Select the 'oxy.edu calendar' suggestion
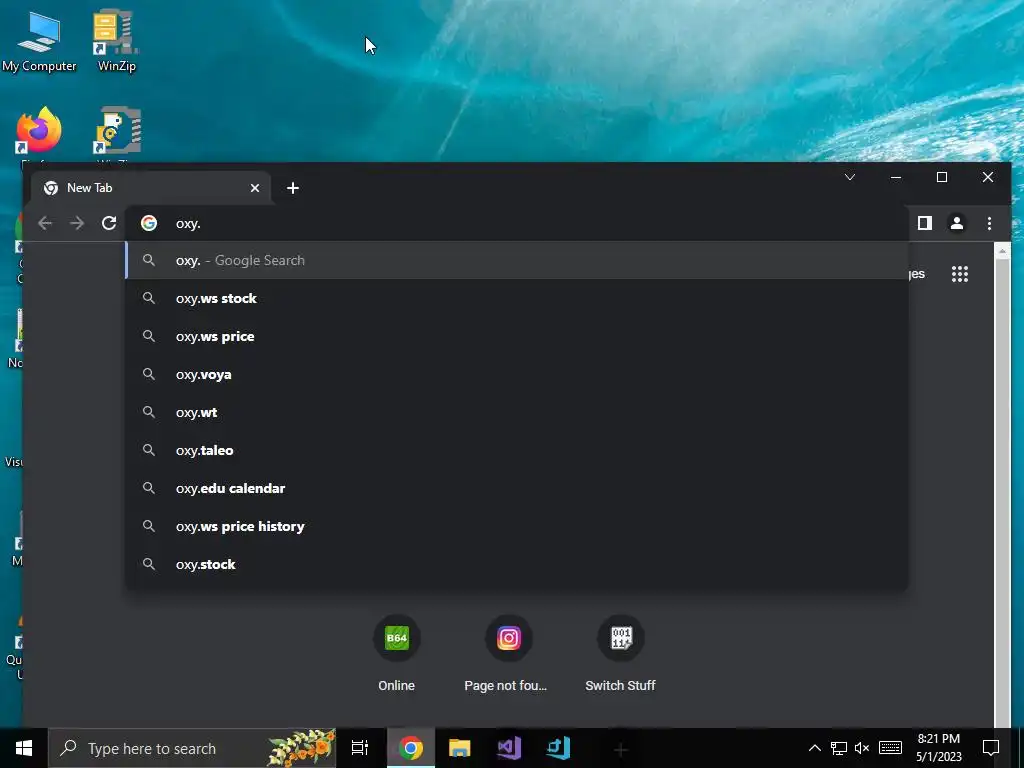The image size is (1024, 768). (x=516, y=488)
